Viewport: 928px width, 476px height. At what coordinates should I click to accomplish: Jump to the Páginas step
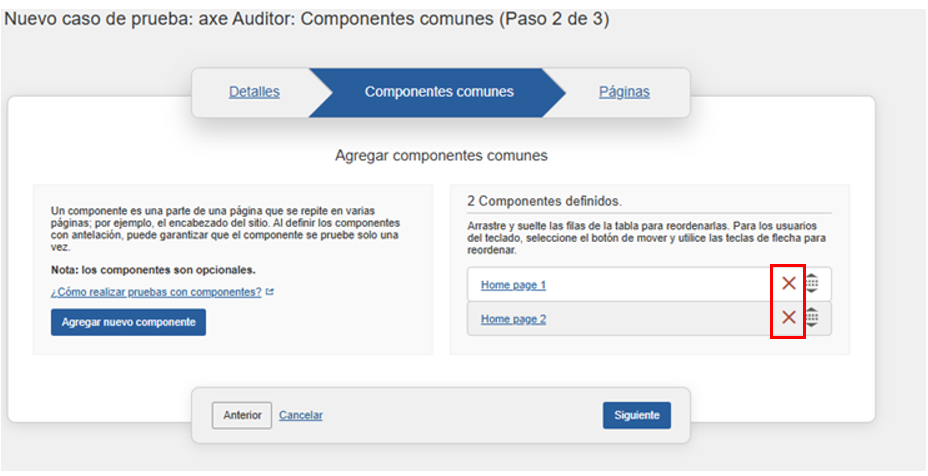(624, 92)
